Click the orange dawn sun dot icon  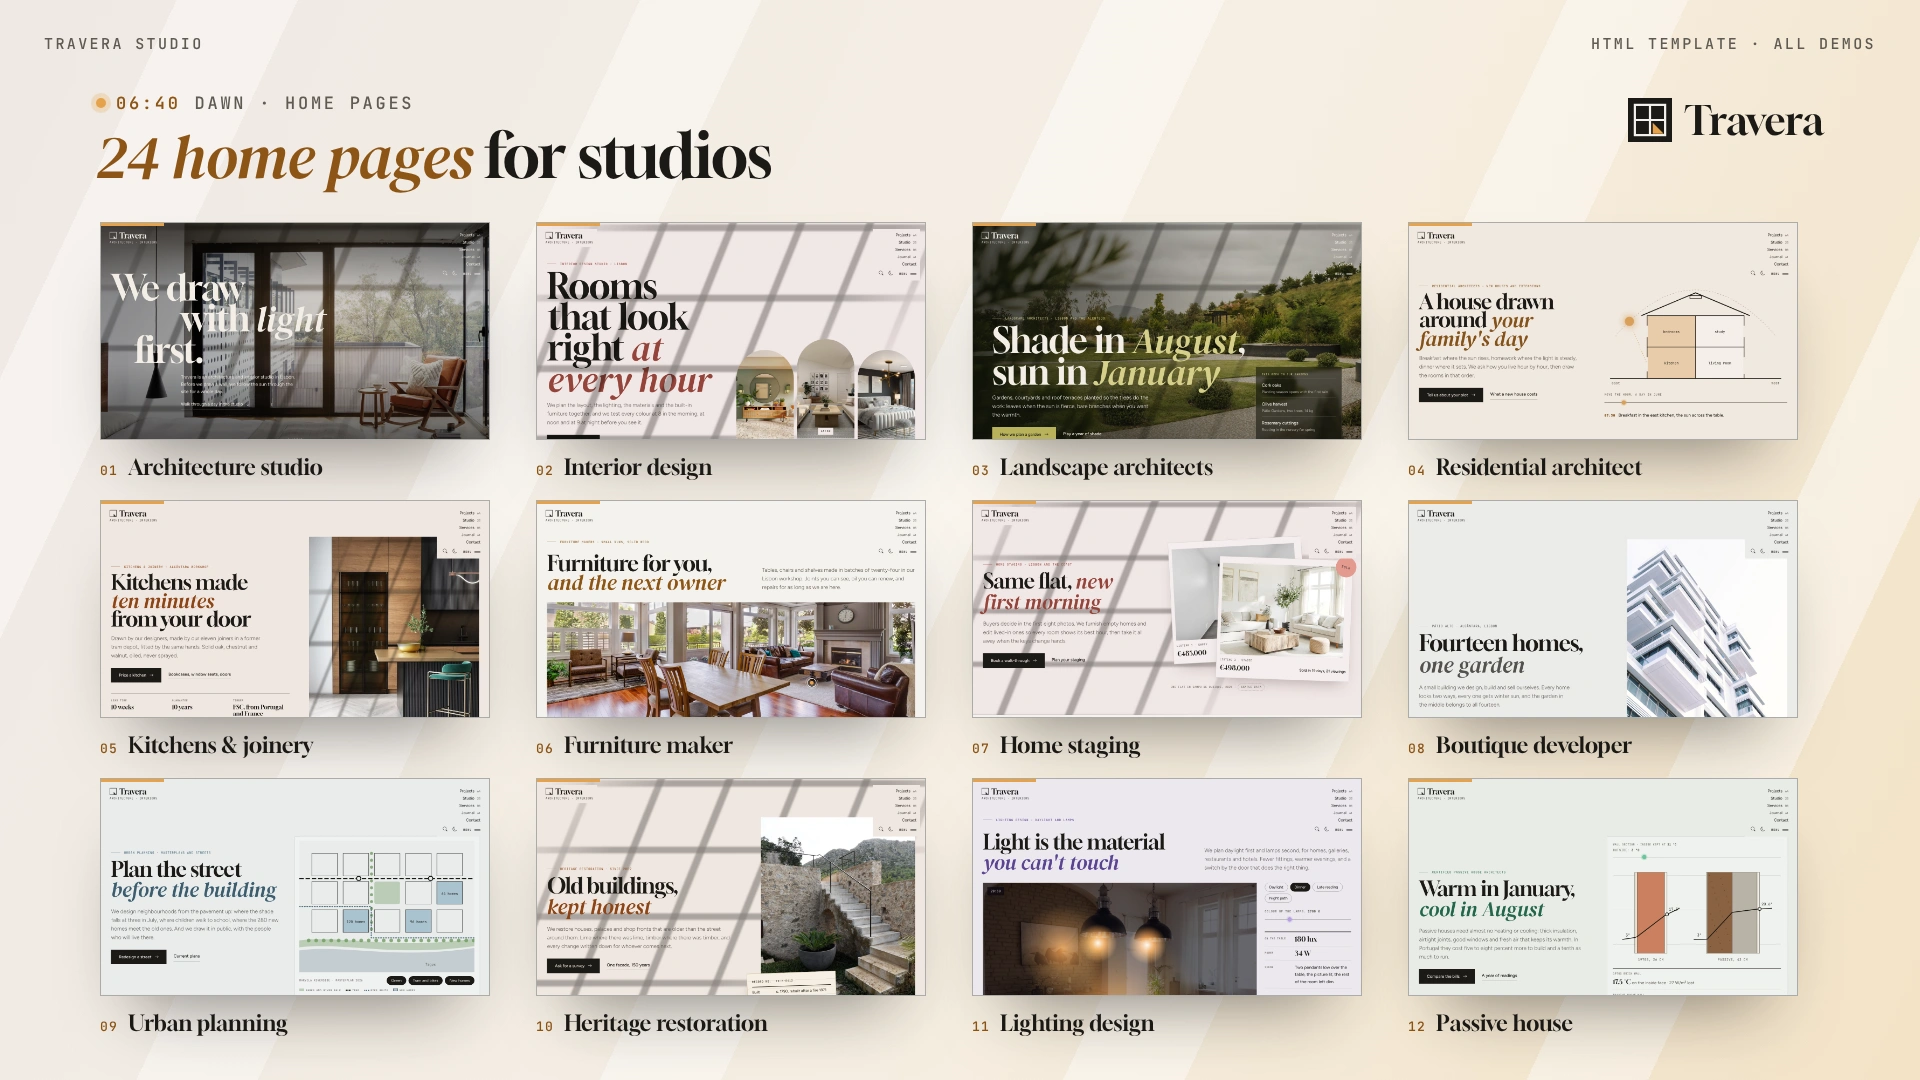101,103
